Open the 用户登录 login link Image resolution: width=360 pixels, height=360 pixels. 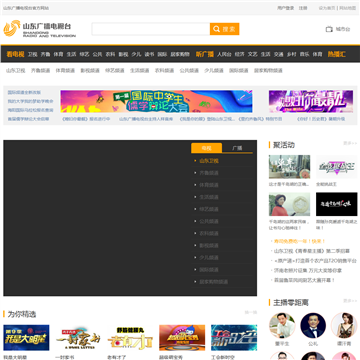(x=286, y=8)
